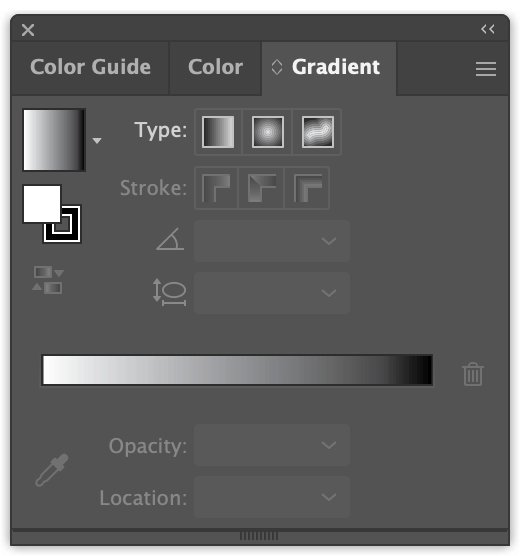
Task: Pick a color with the eyedropper icon
Action: coord(52,470)
